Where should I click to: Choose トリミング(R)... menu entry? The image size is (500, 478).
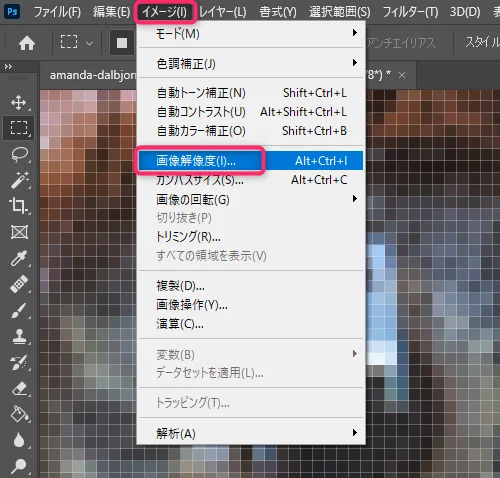click(x=251, y=237)
